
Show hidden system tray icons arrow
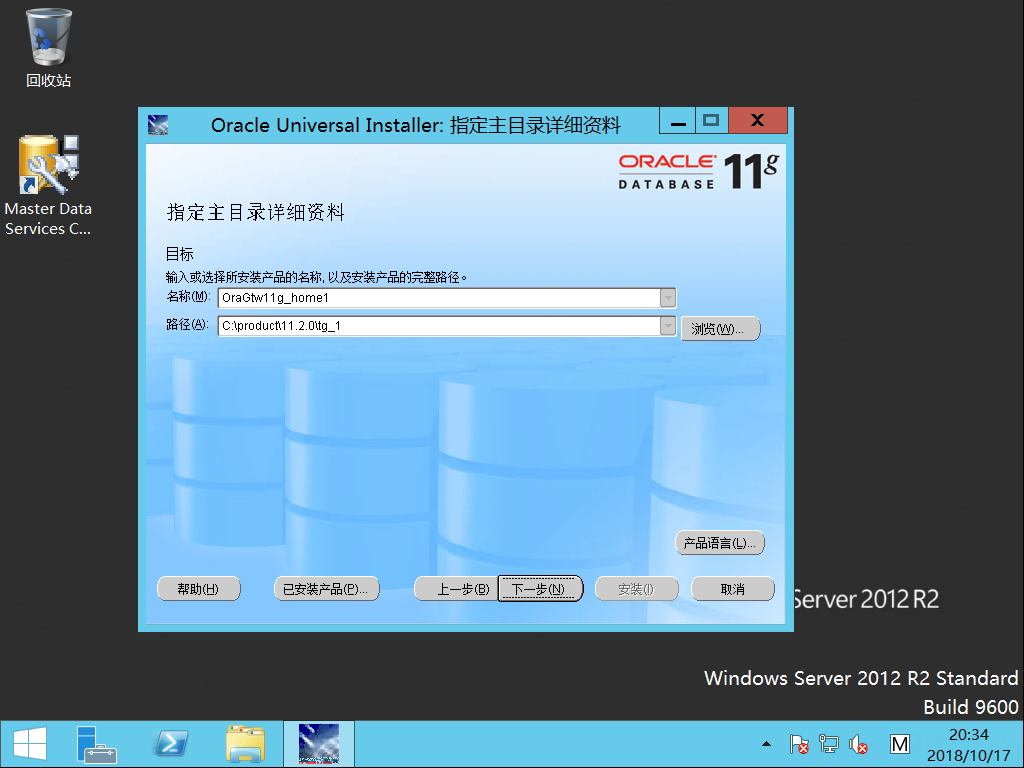(x=767, y=744)
